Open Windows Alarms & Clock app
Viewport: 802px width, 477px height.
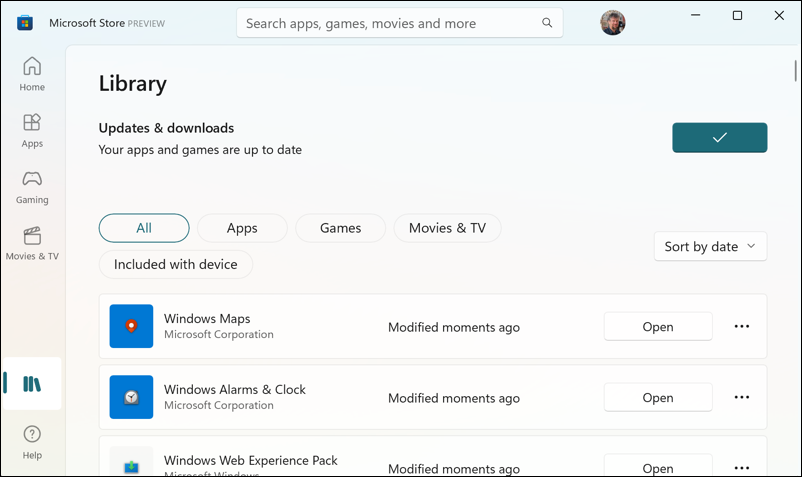click(x=658, y=397)
